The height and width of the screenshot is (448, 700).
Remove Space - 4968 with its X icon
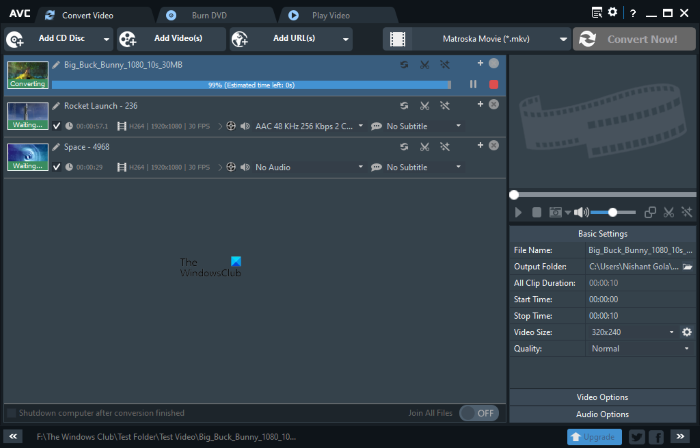tap(494, 145)
